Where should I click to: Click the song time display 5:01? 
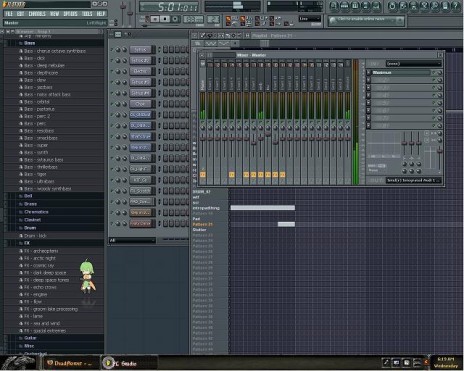[x=169, y=7]
